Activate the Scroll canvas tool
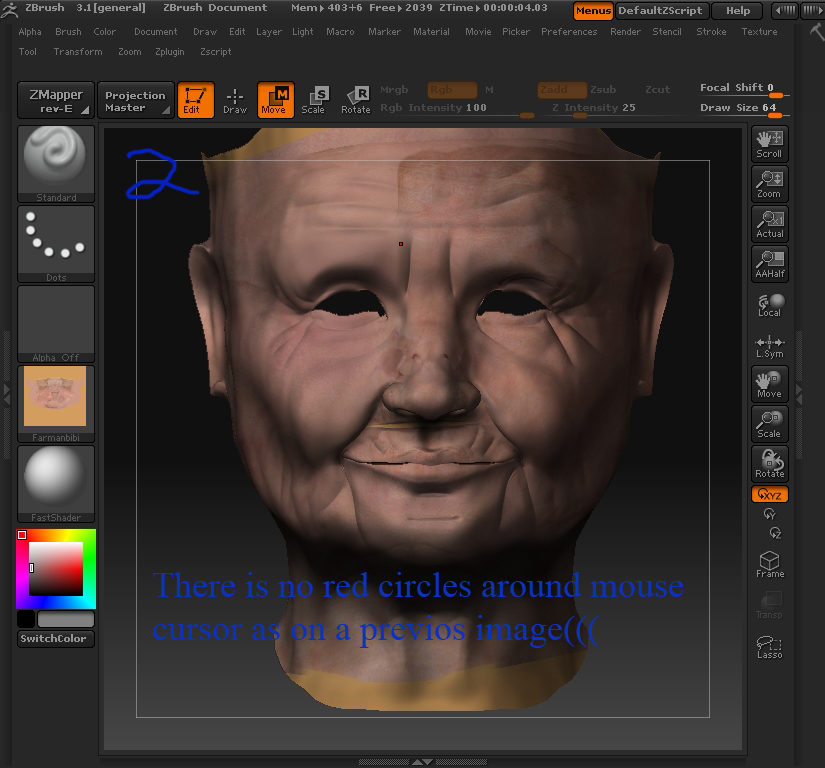Image resolution: width=825 pixels, height=768 pixels. [769, 143]
